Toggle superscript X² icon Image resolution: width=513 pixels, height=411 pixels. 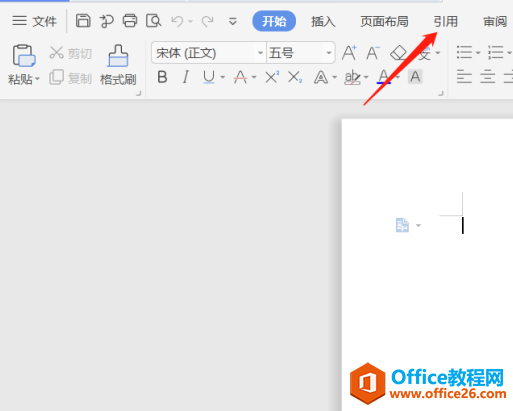pos(272,77)
